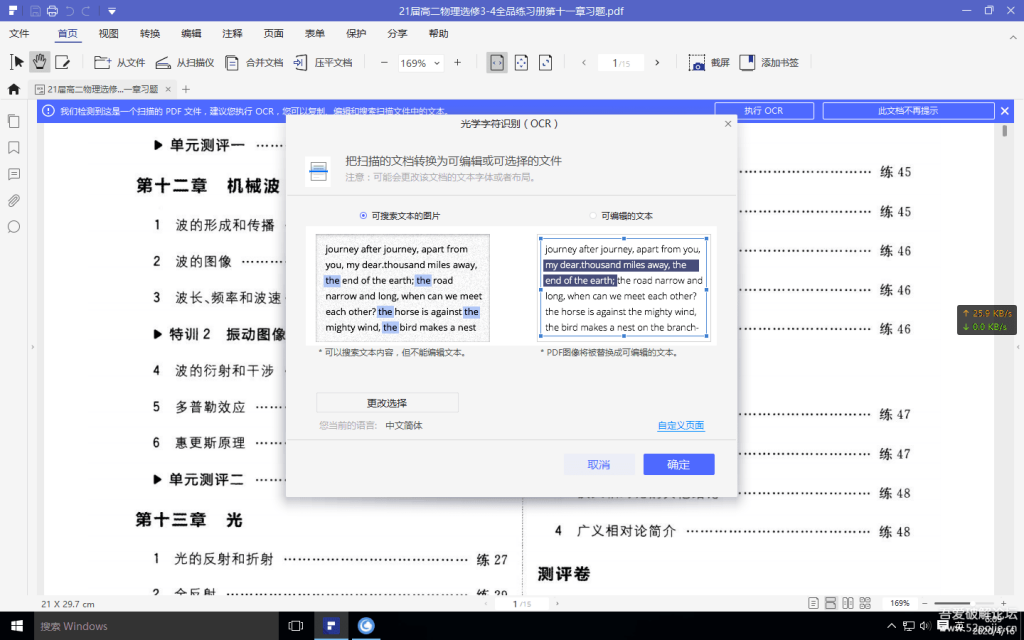The width and height of the screenshot is (1024, 640).
Task: Open the attachments paperclip panel
Action: pyautogui.click(x=14, y=201)
